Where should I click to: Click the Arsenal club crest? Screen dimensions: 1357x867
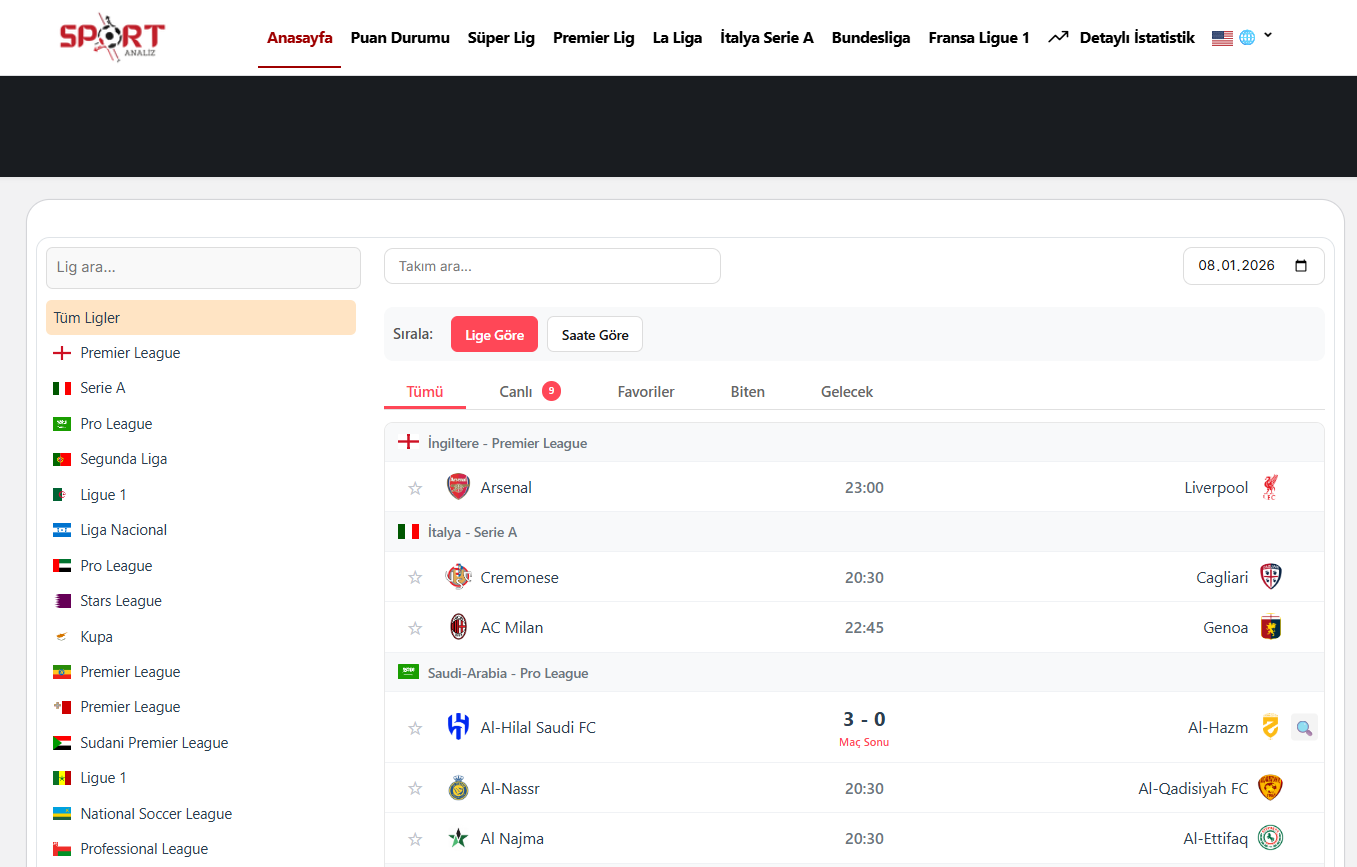[458, 487]
